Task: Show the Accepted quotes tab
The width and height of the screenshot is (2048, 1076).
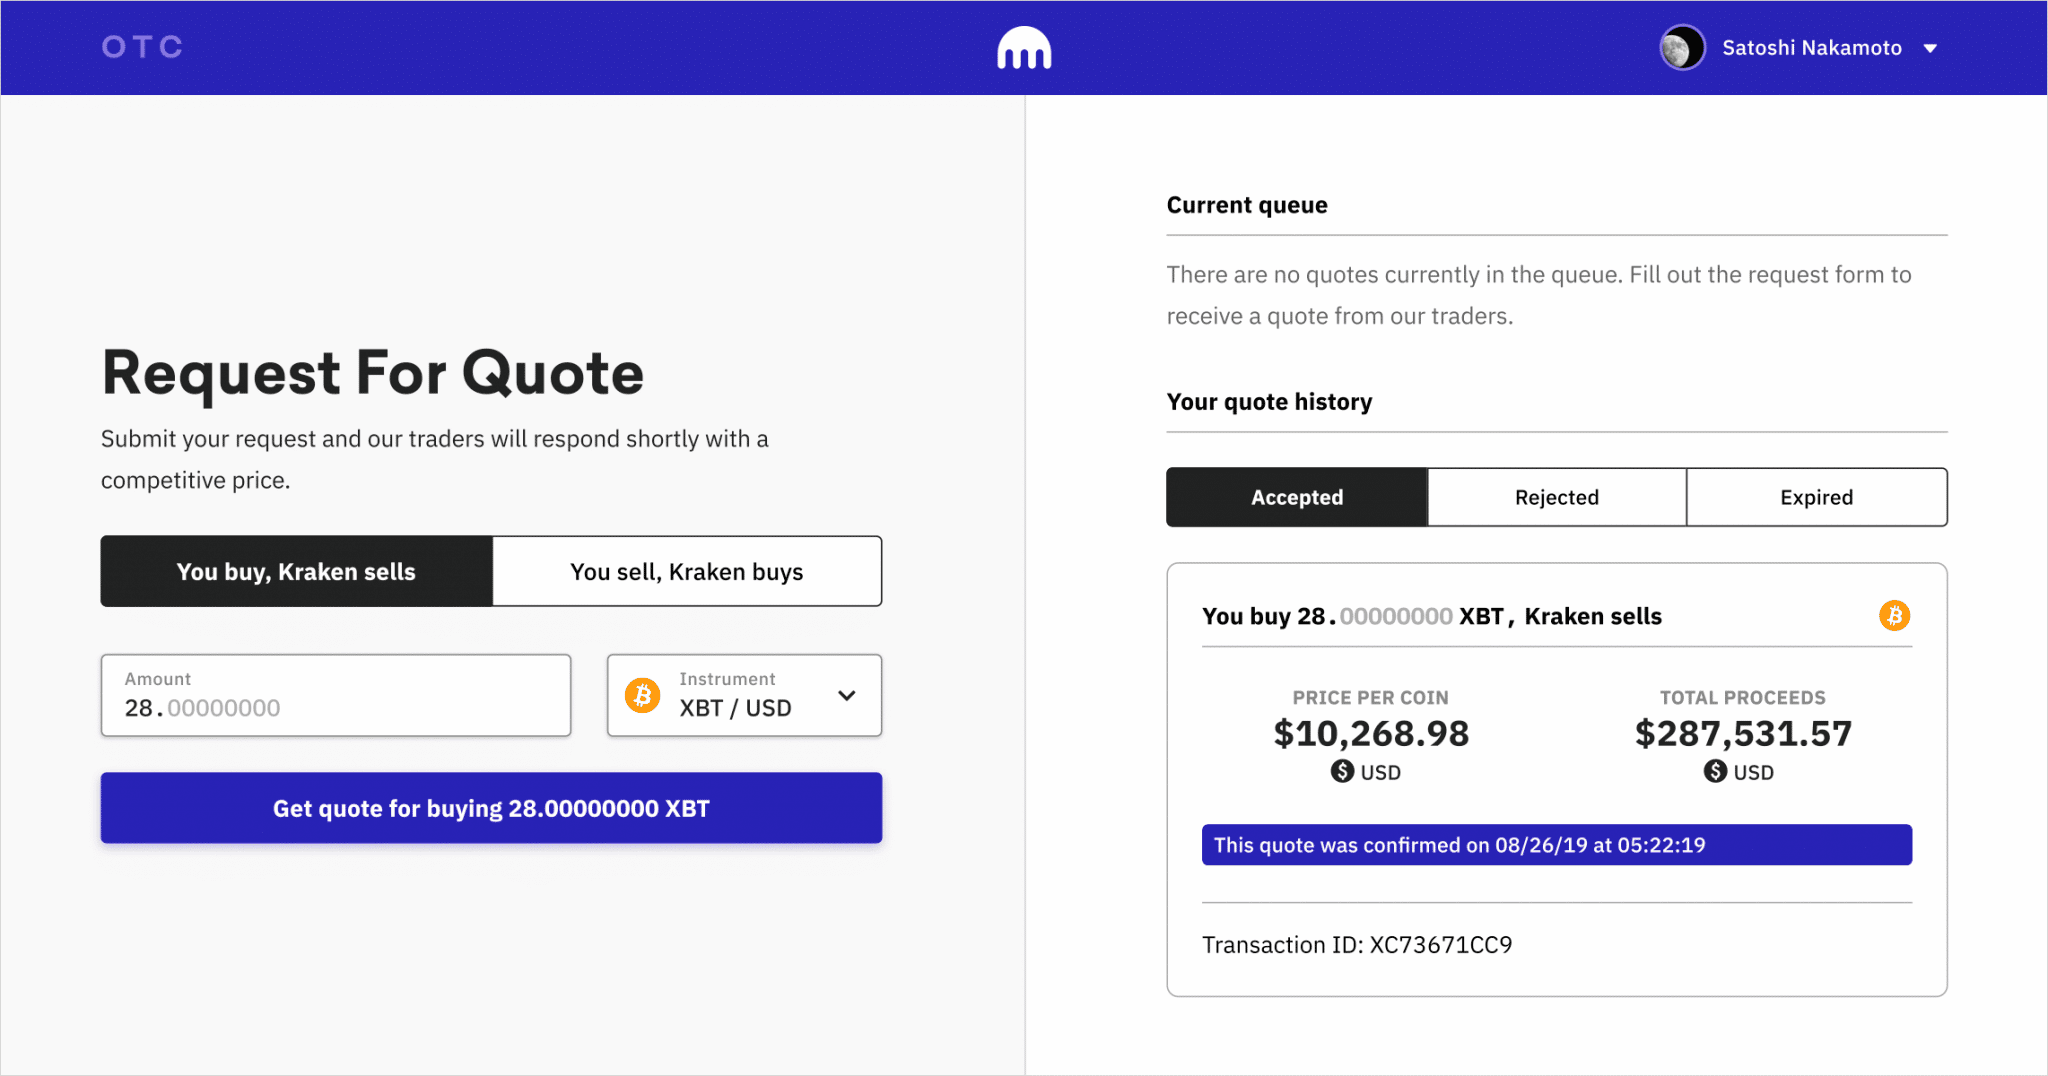Action: [1297, 497]
